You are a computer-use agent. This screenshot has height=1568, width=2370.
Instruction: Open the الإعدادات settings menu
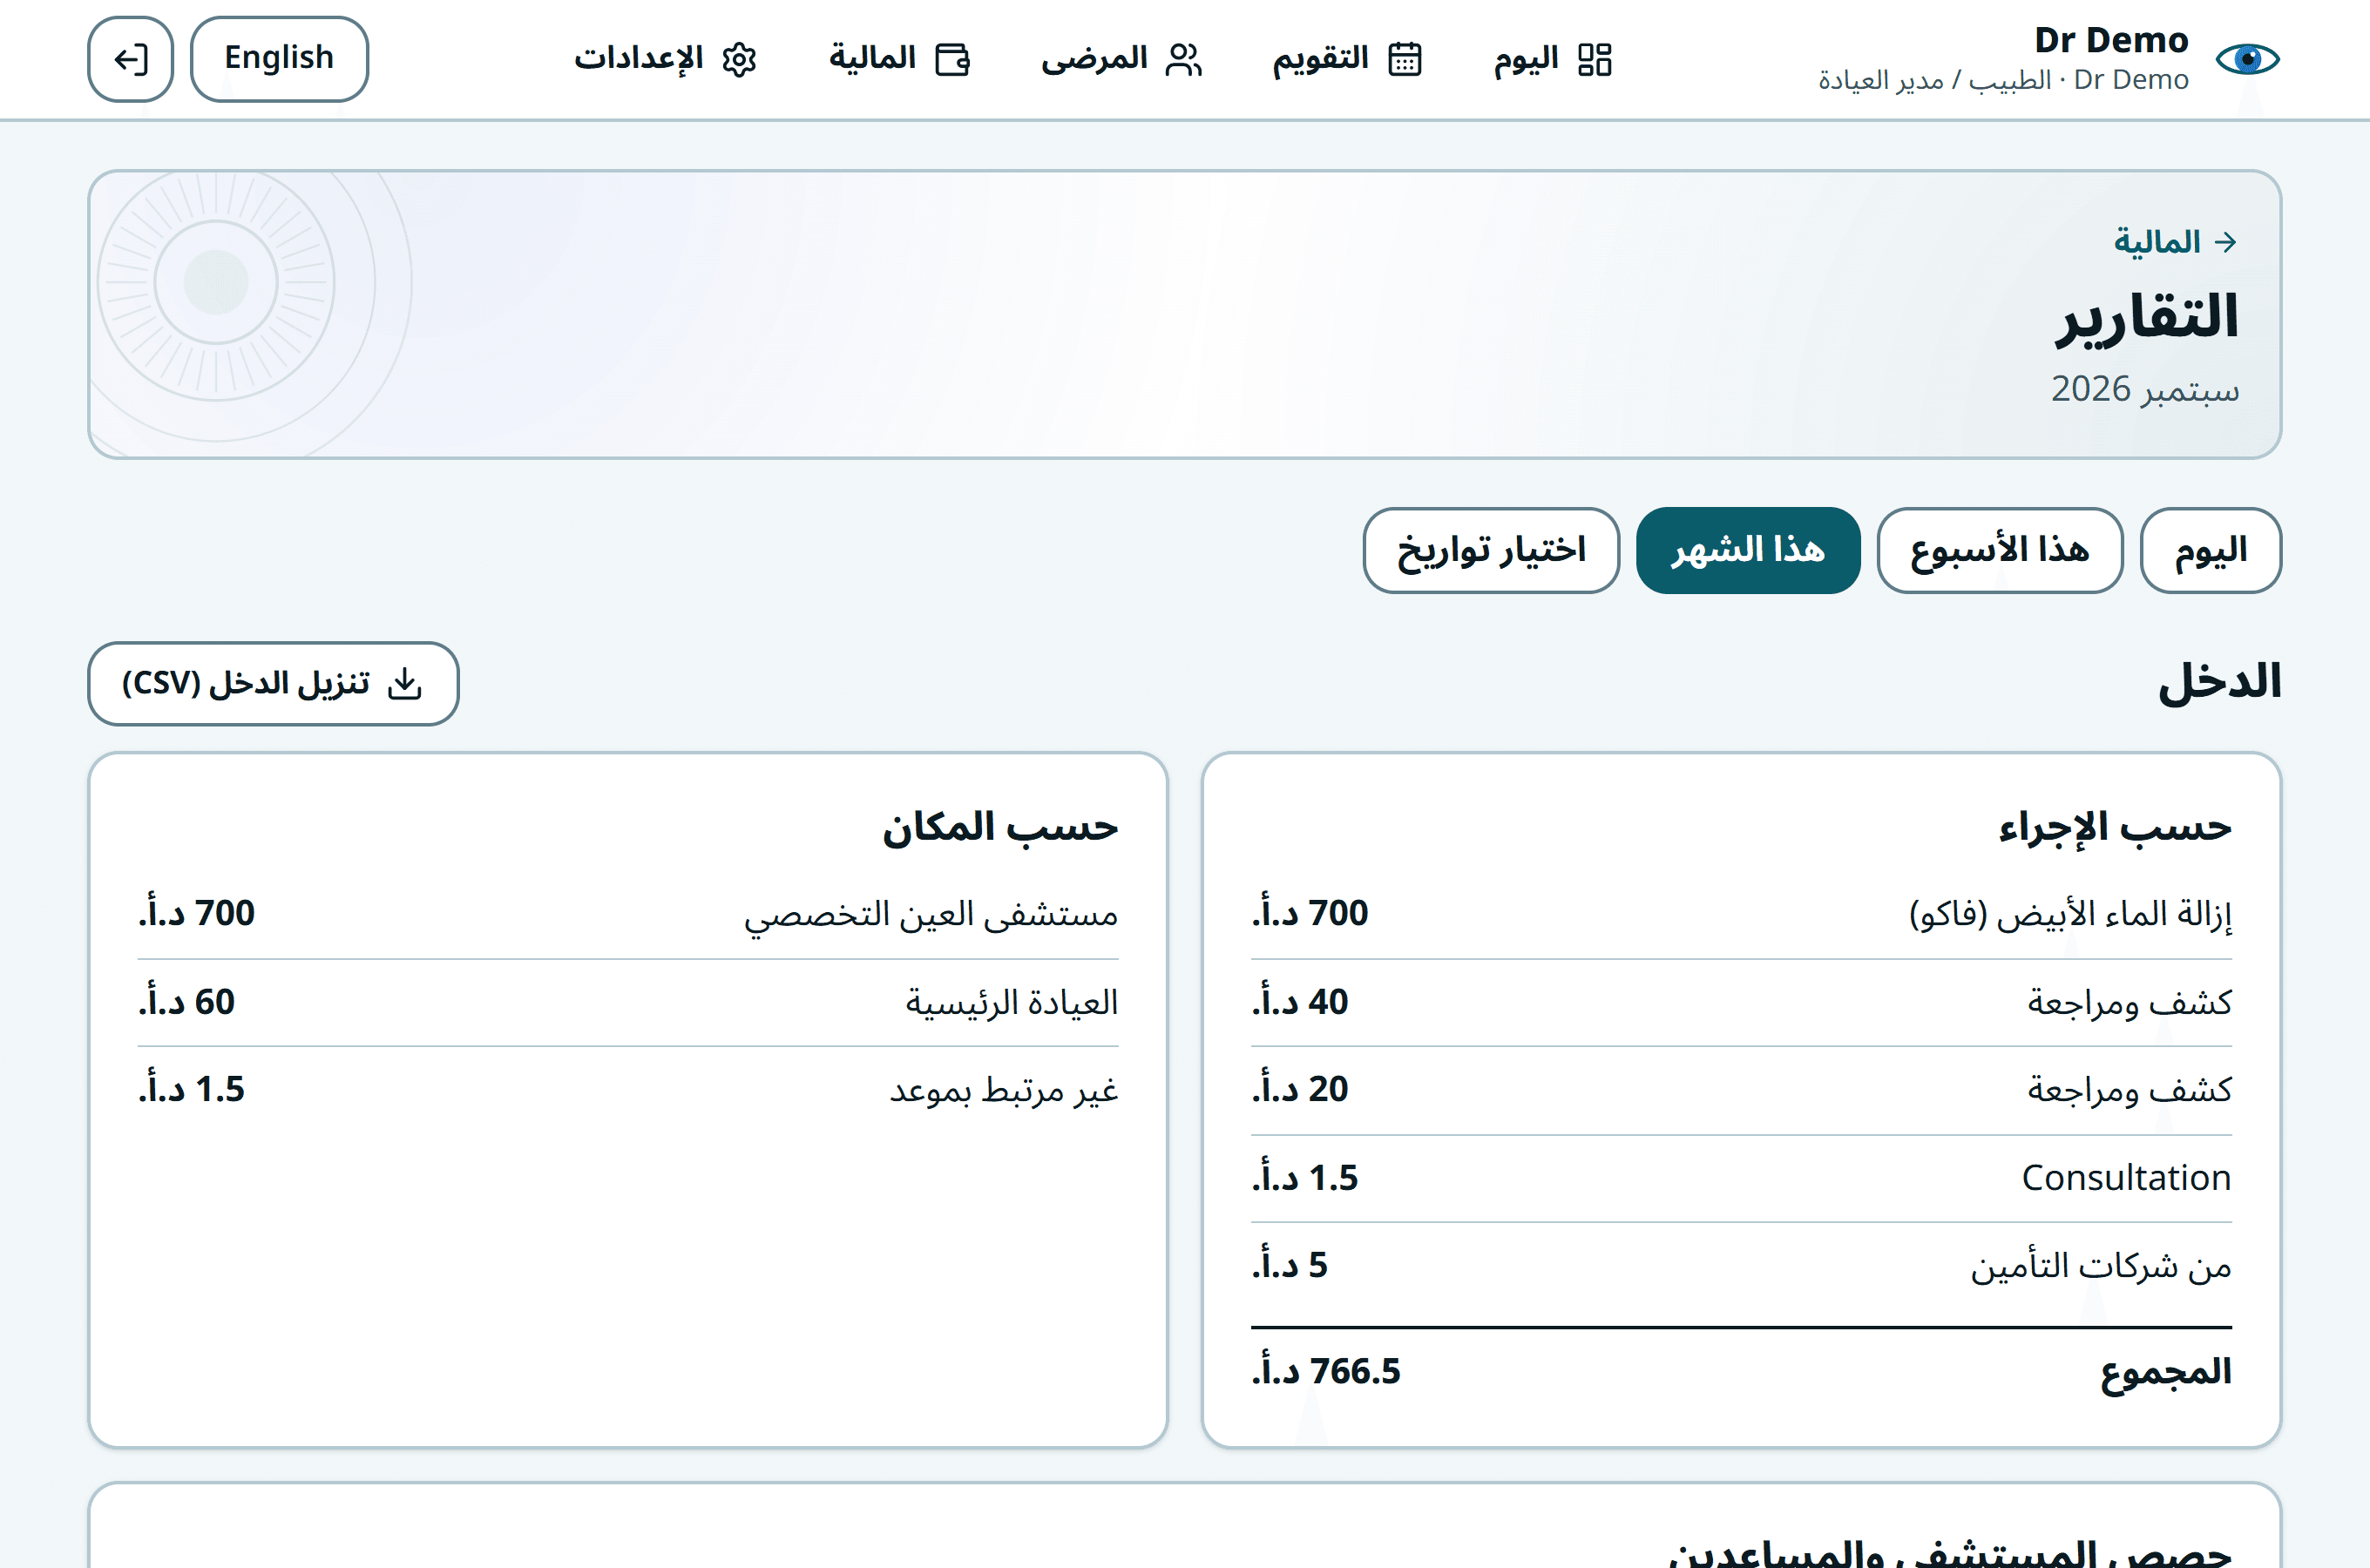[665, 59]
